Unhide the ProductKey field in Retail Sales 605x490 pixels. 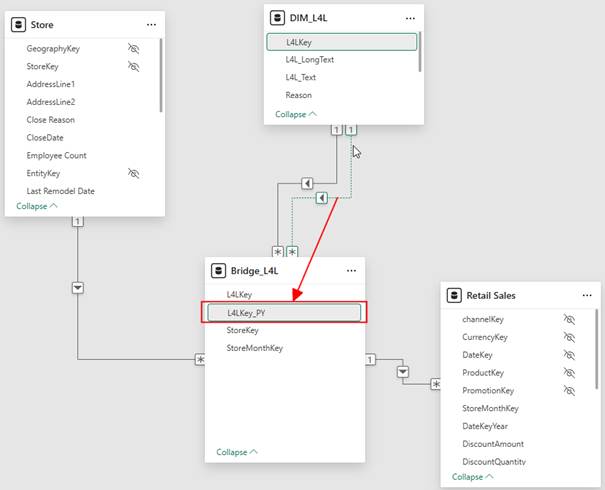pos(569,372)
